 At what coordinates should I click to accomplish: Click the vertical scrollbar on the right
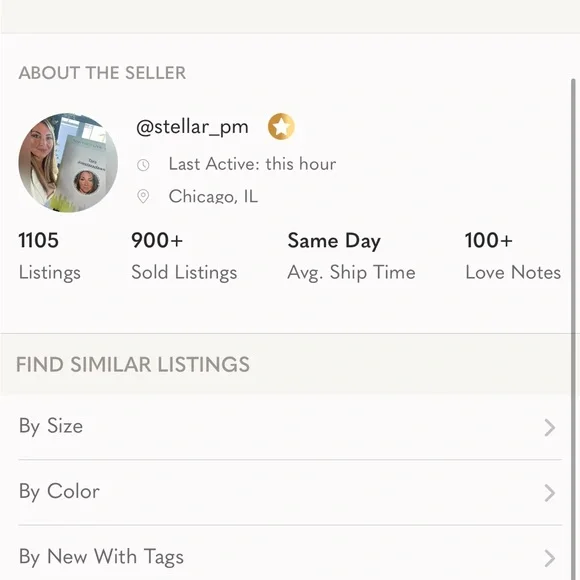573,329
